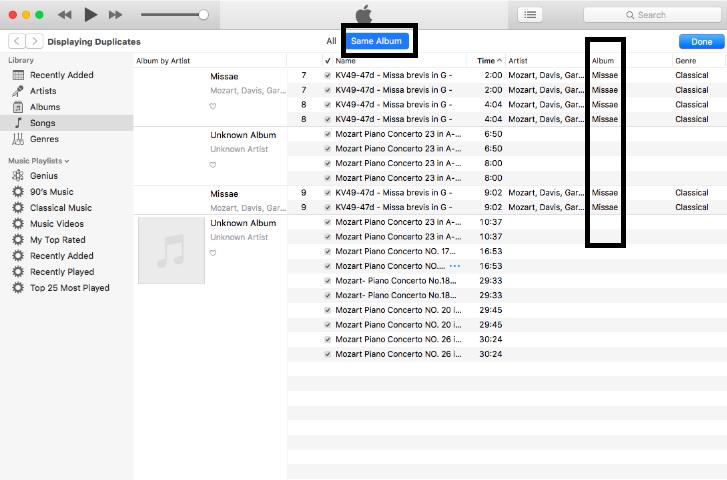Click the Search field
The image size is (727, 480).
tap(652, 15)
